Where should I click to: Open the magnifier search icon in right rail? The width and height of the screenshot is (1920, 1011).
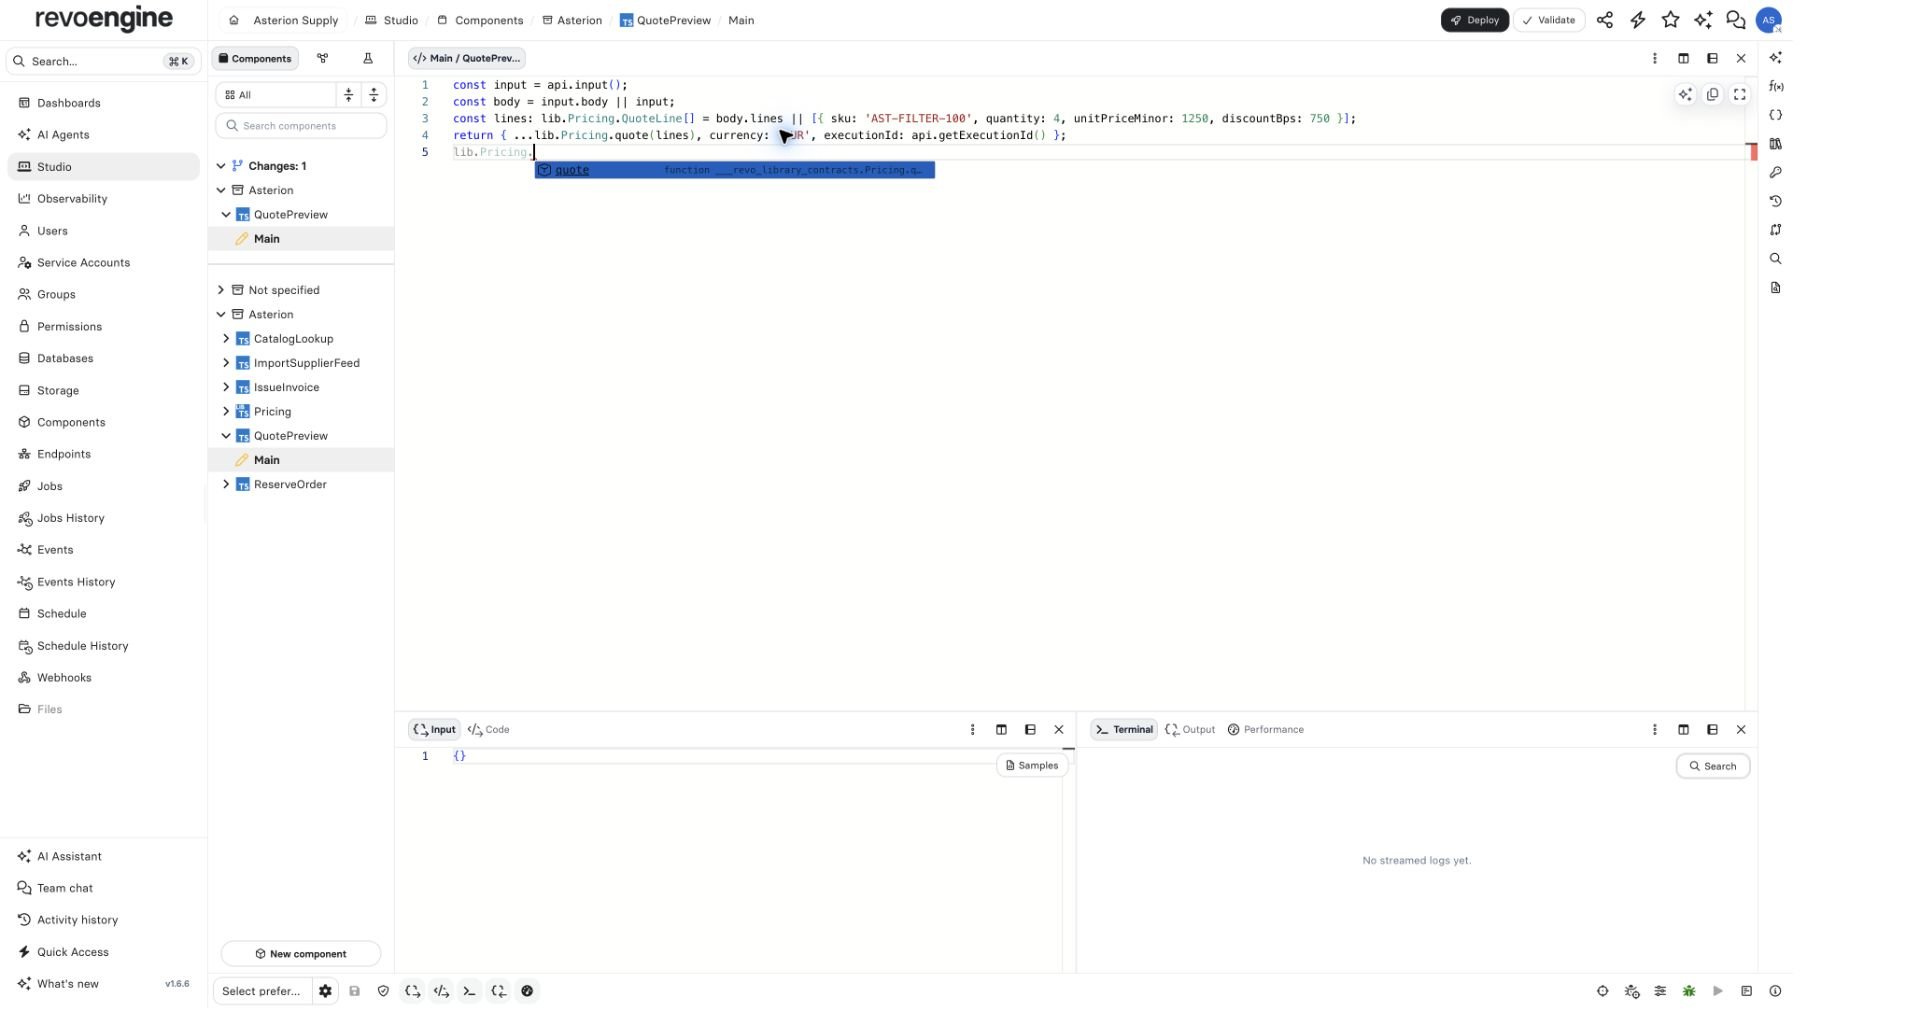[x=1776, y=259]
